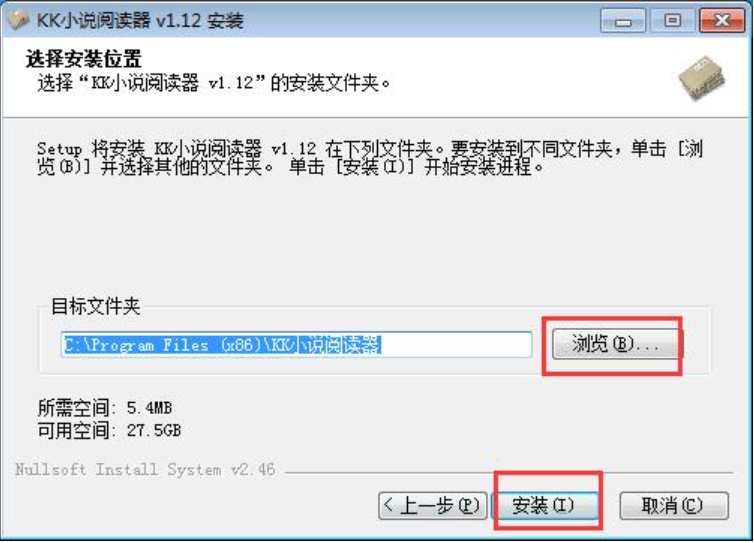The height and width of the screenshot is (543, 754).
Task: Cancel setup with 取消(C) button
Action: pyautogui.click(x=674, y=505)
